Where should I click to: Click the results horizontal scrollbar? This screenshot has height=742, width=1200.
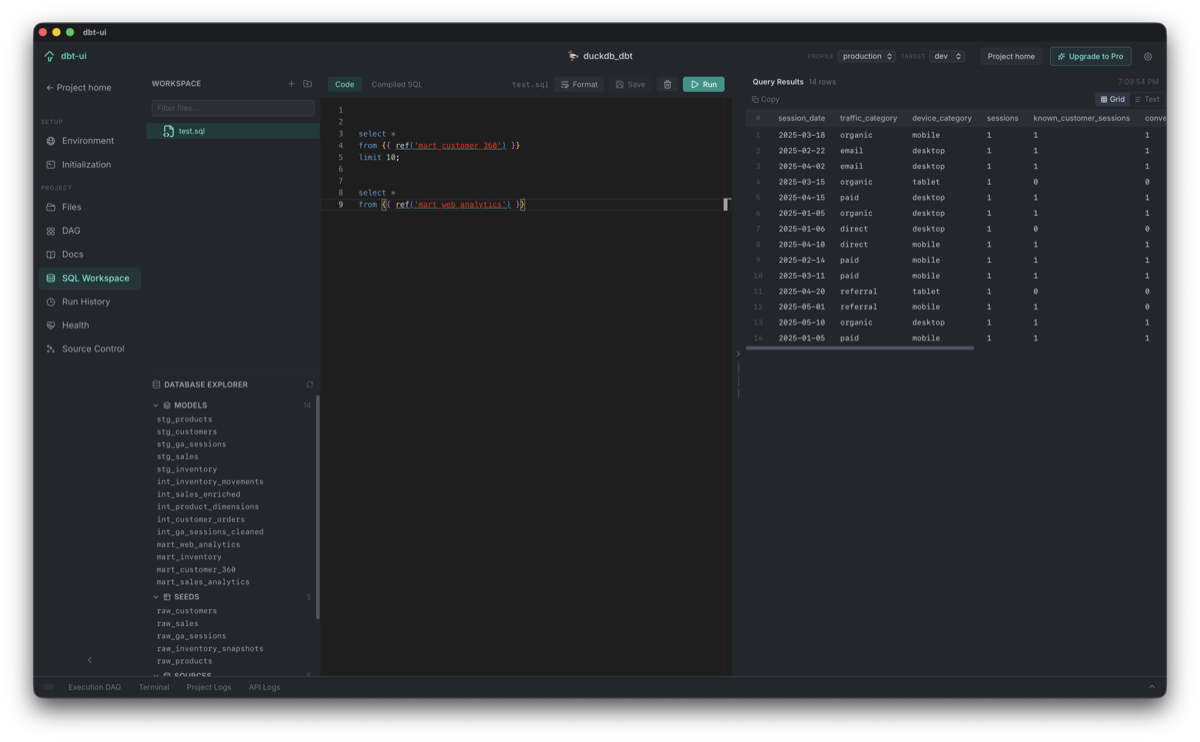tap(860, 348)
